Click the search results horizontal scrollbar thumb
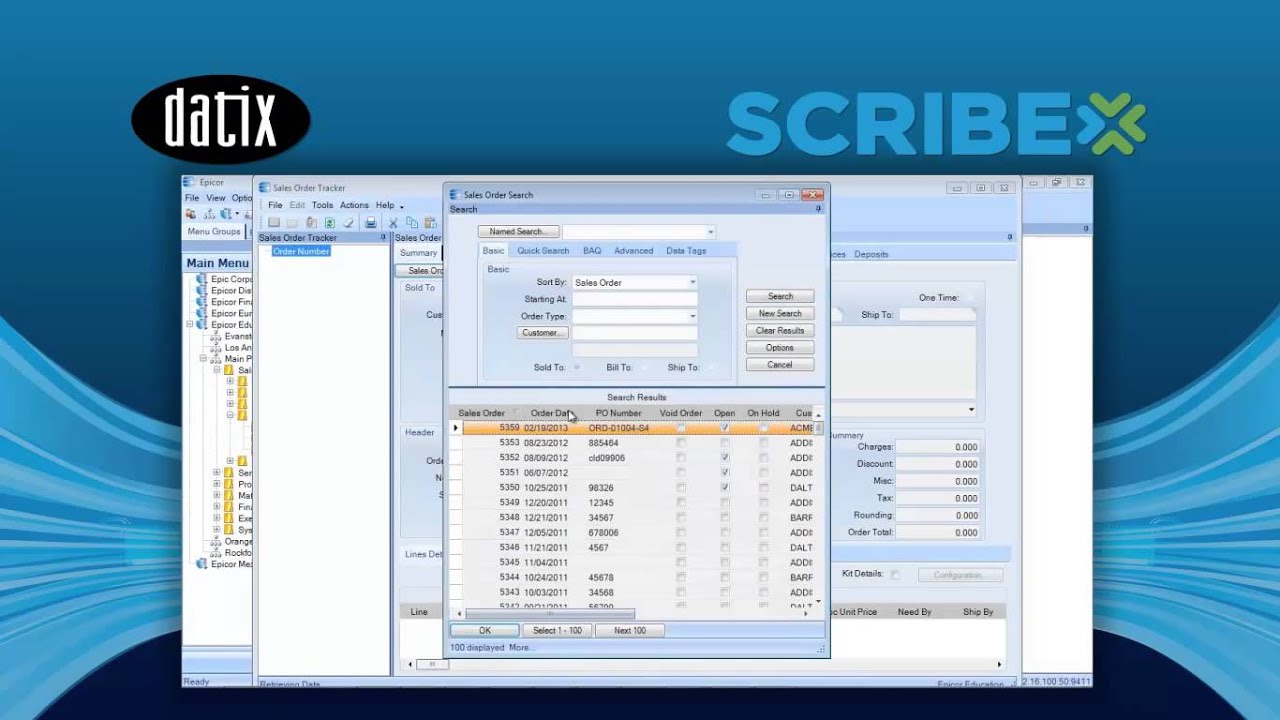Screen dimensions: 1280x720 pos(550,614)
